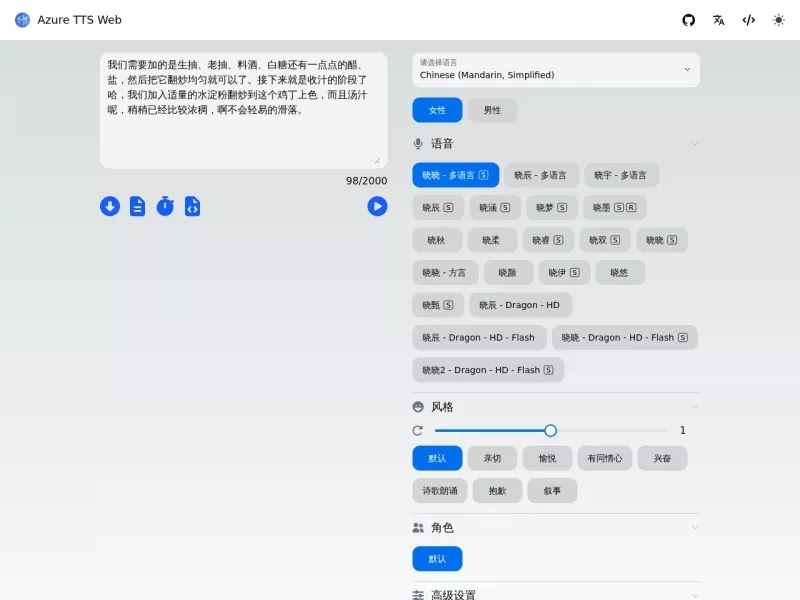
Task: Pick the 晓双 voice
Action: (x=605, y=240)
